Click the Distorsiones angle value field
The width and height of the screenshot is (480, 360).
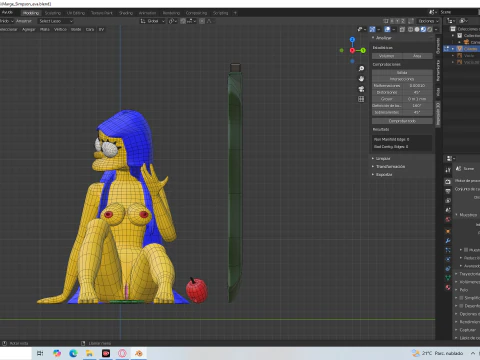pos(417,92)
